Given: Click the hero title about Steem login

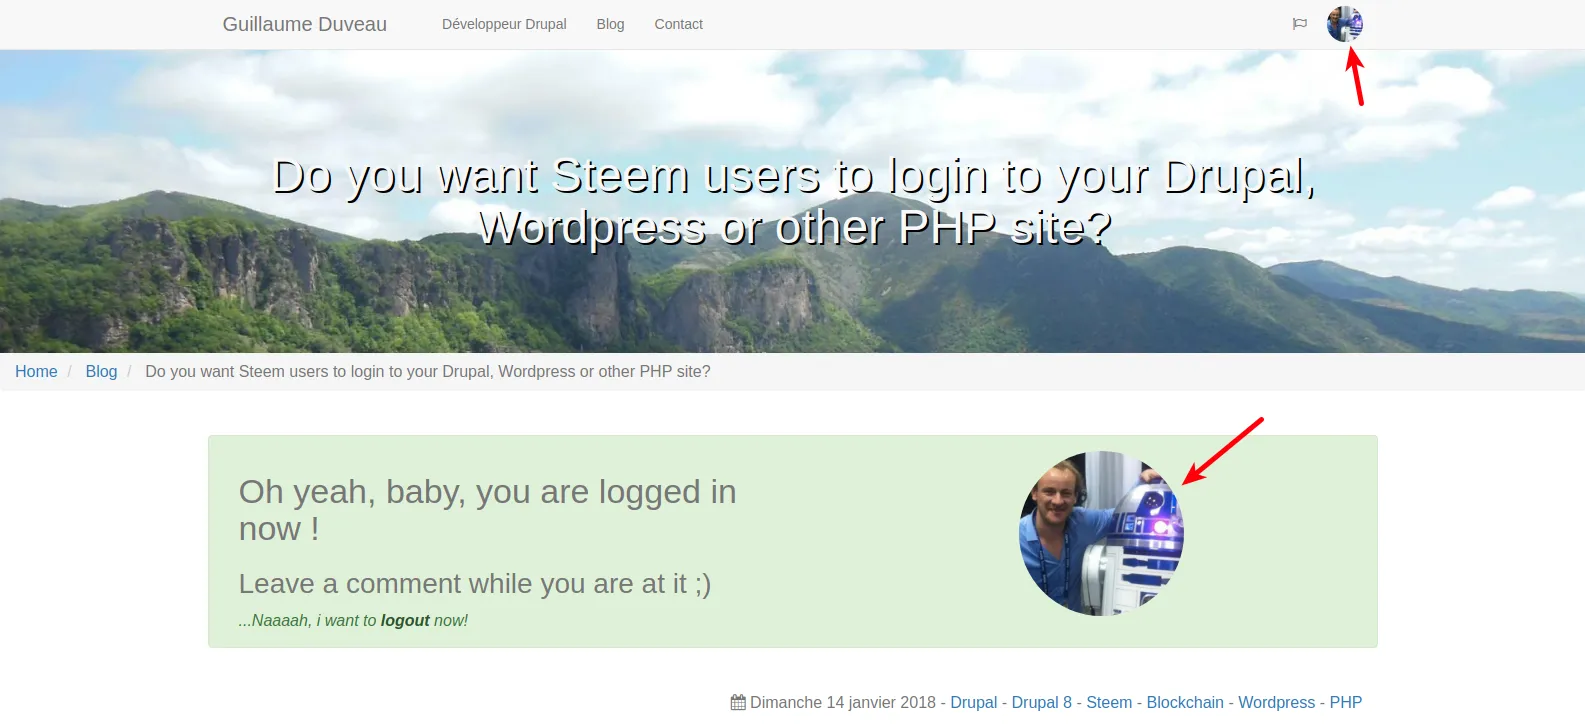Looking at the screenshot, I should pyautogui.click(x=793, y=201).
